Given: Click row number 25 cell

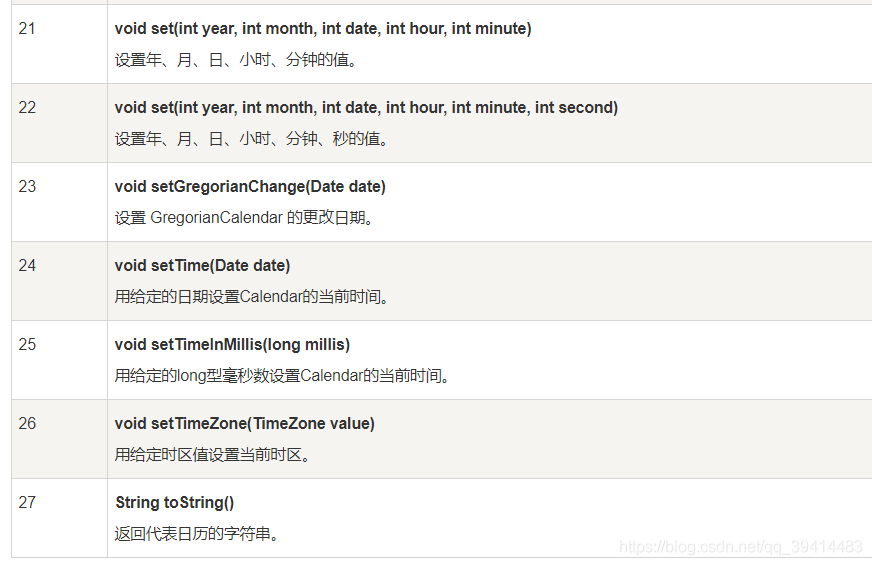Looking at the screenshot, I should (60, 360).
